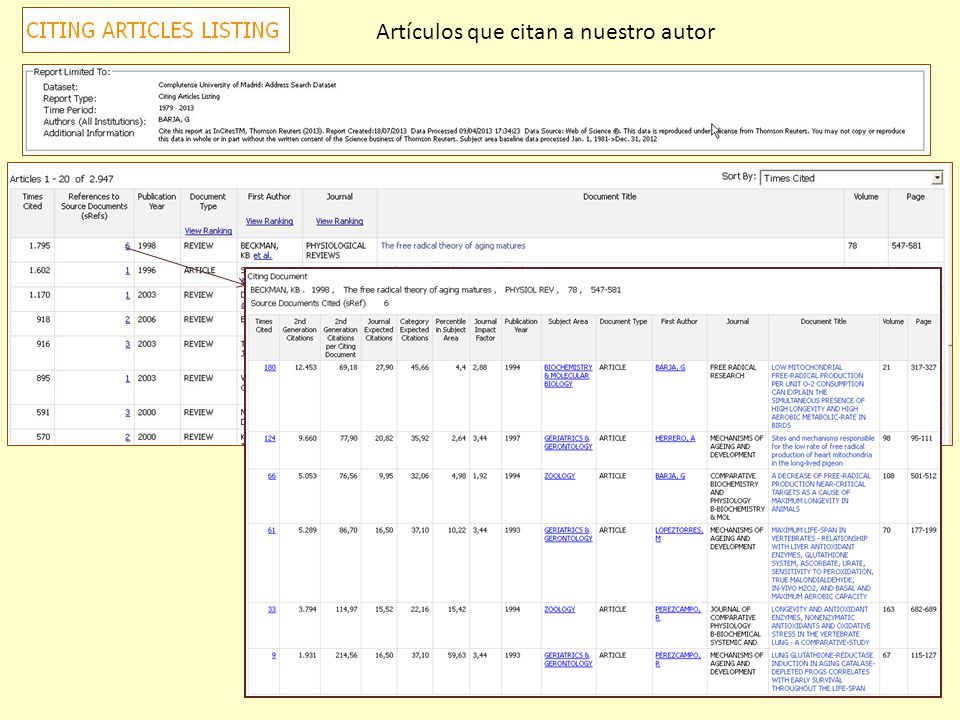This screenshot has width=960, height=720.
Task: Open 'The free radical theory of aging matures' title link
Action: [453, 246]
